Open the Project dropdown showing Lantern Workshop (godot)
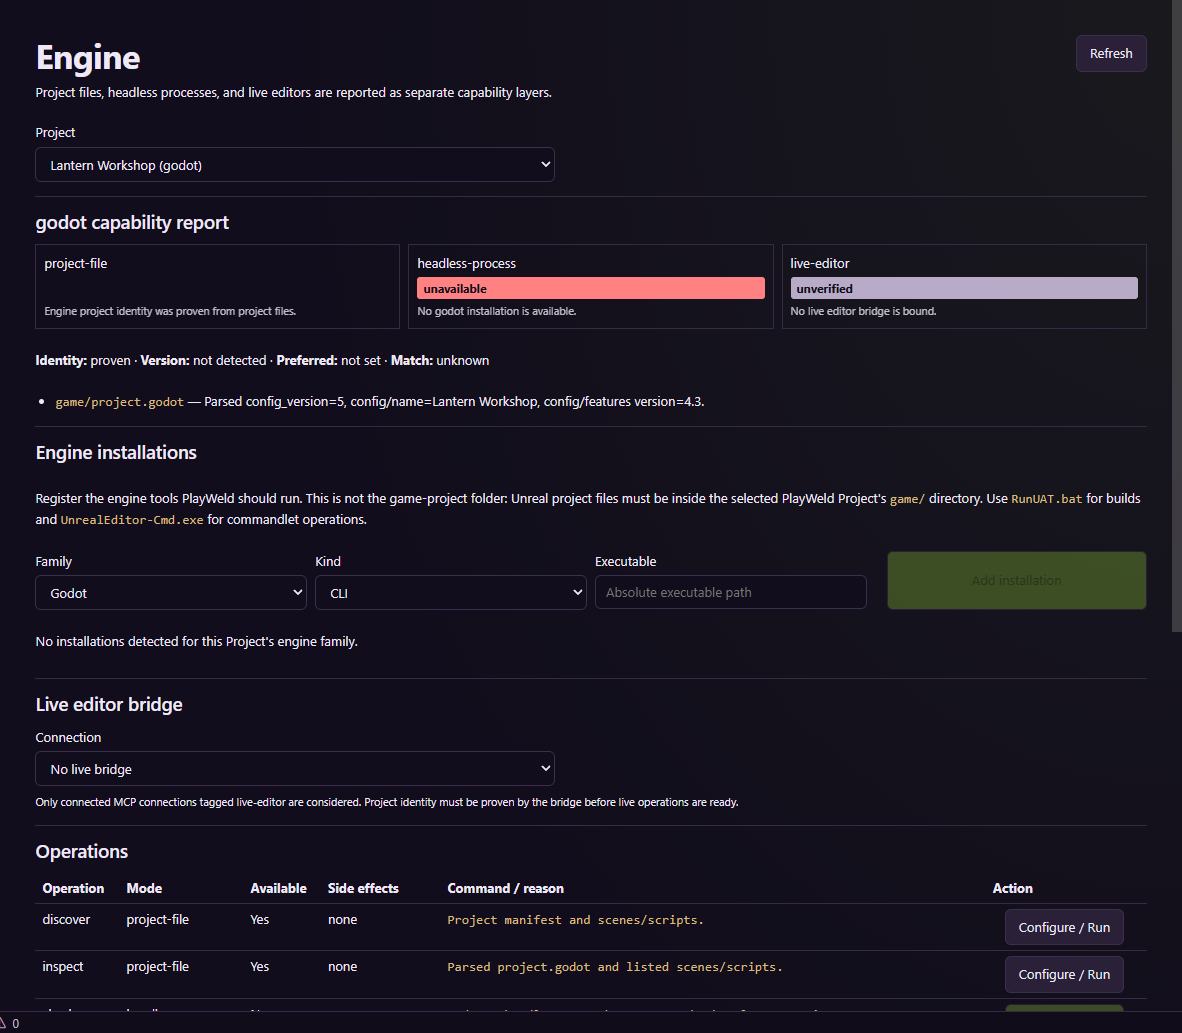 coord(295,164)
